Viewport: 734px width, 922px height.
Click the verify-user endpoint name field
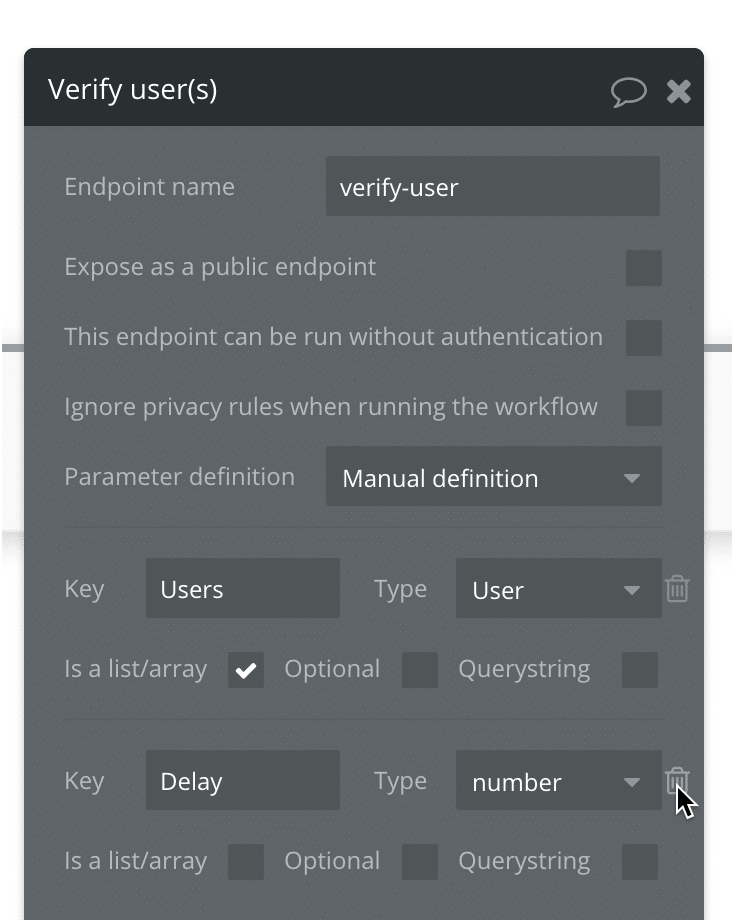click(492, 186)
